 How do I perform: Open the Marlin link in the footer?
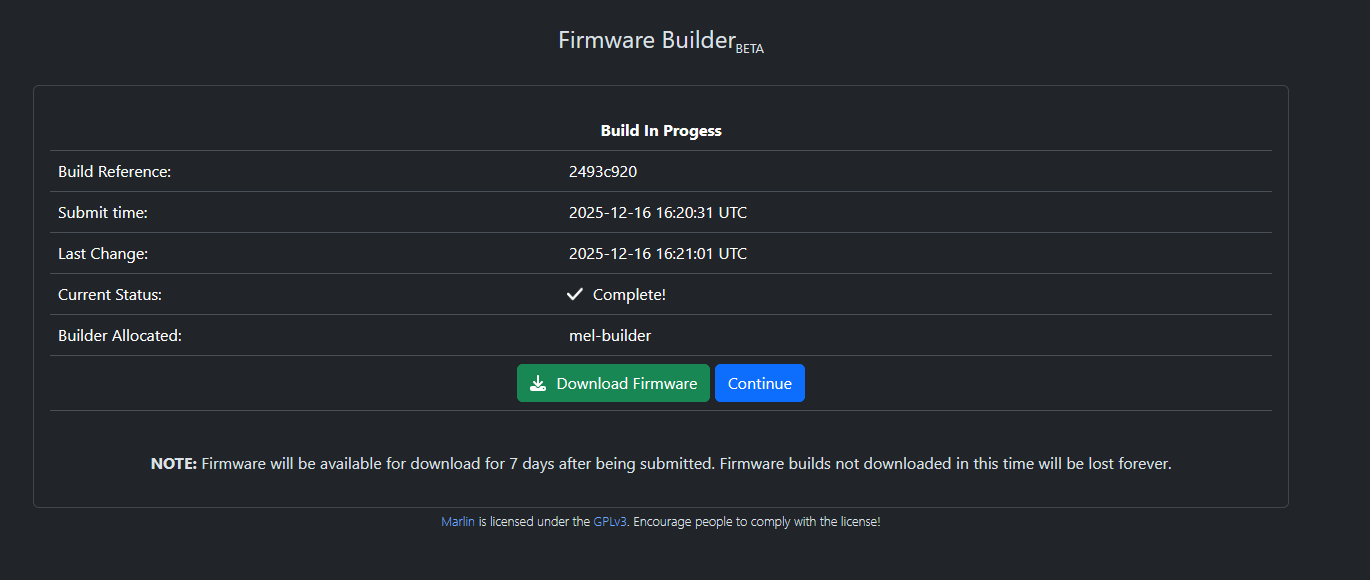point(458,522)
